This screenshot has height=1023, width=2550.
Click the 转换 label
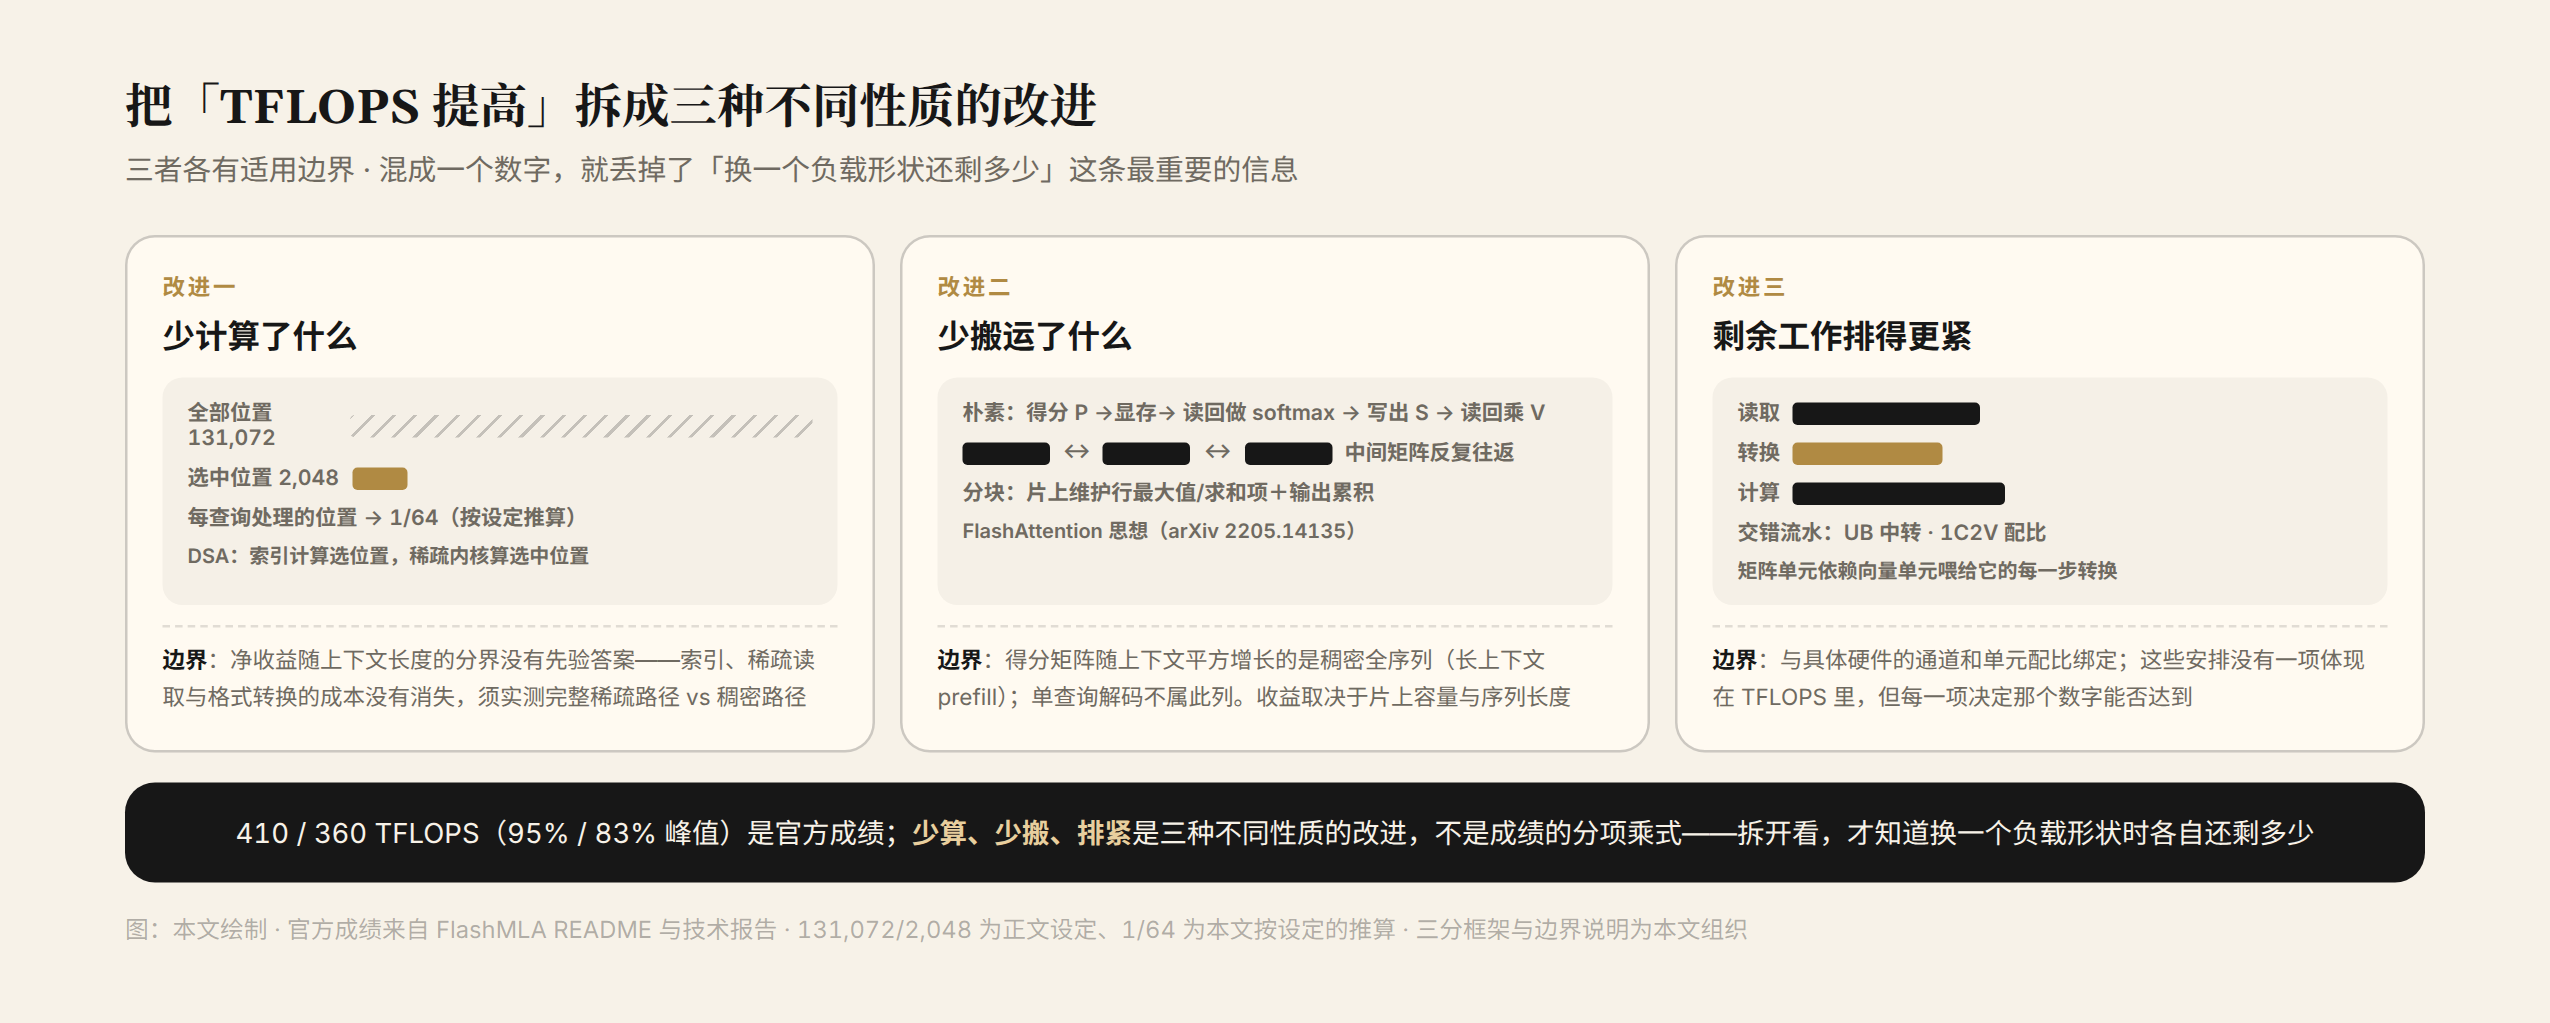tap(1759, 452)
